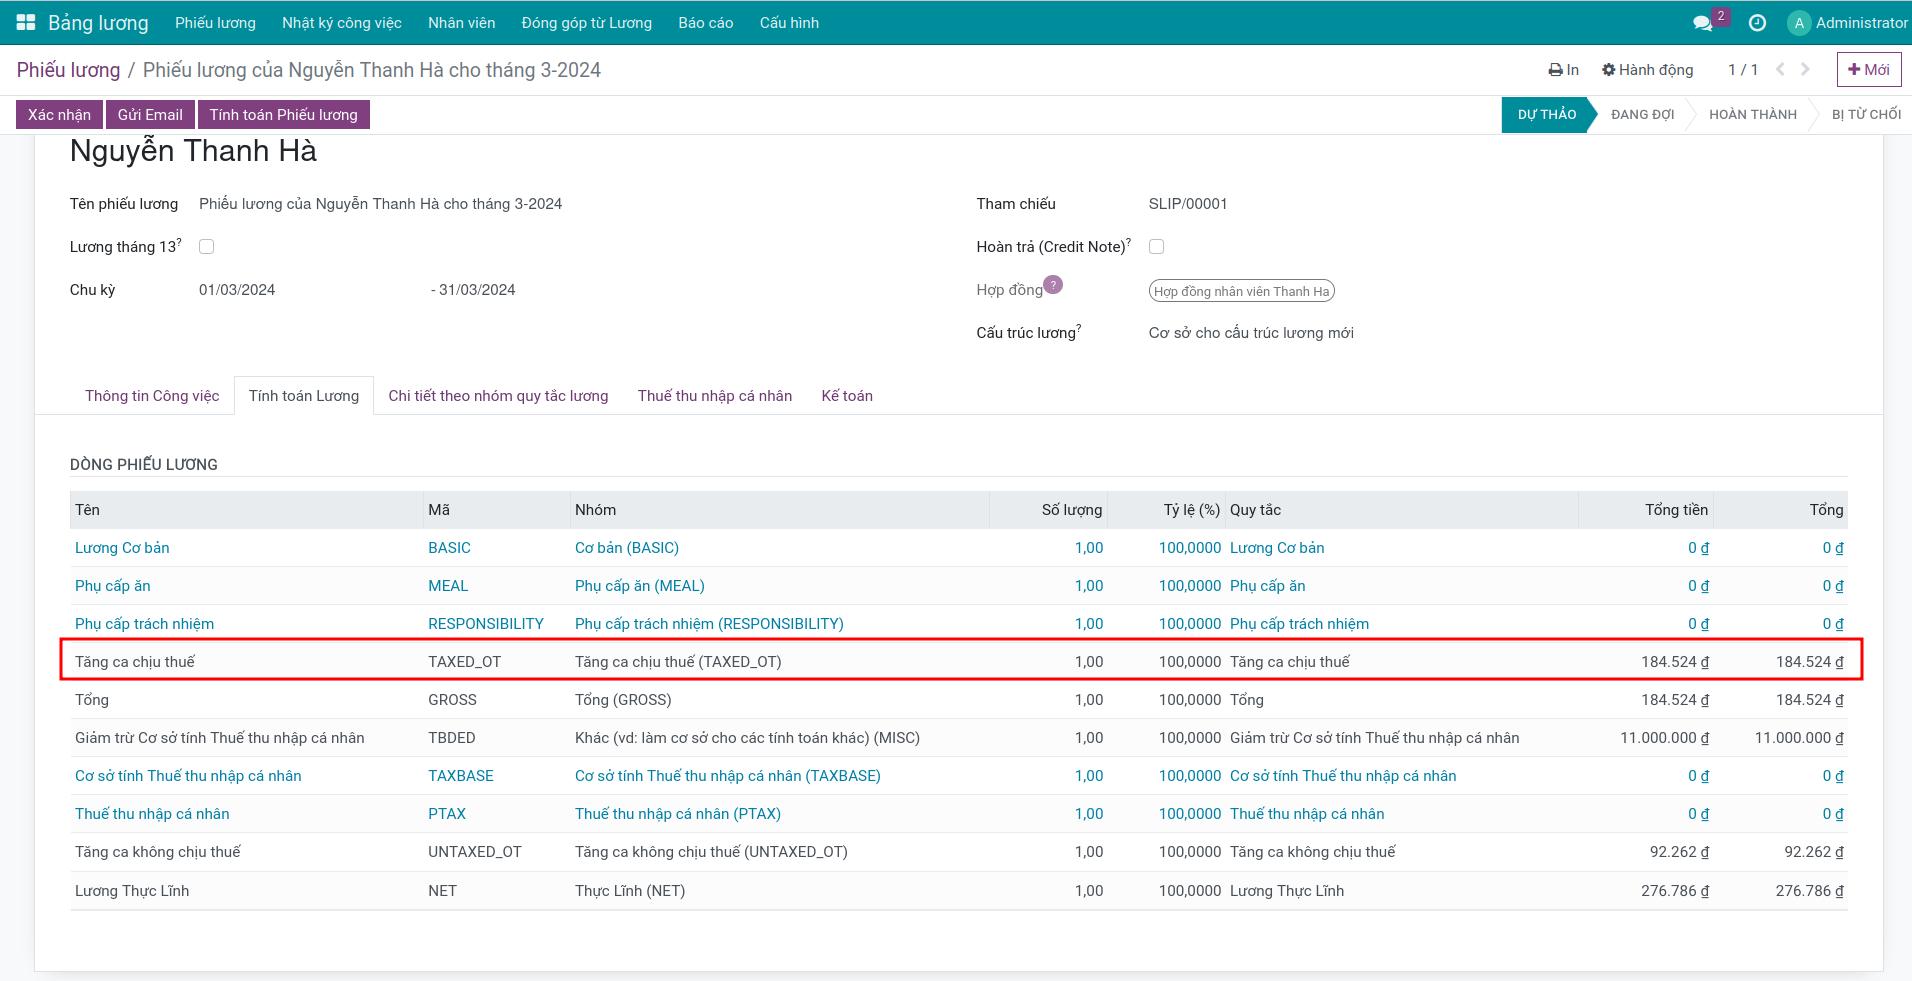Open the Lương Cơ bản line name

[122, 548]
